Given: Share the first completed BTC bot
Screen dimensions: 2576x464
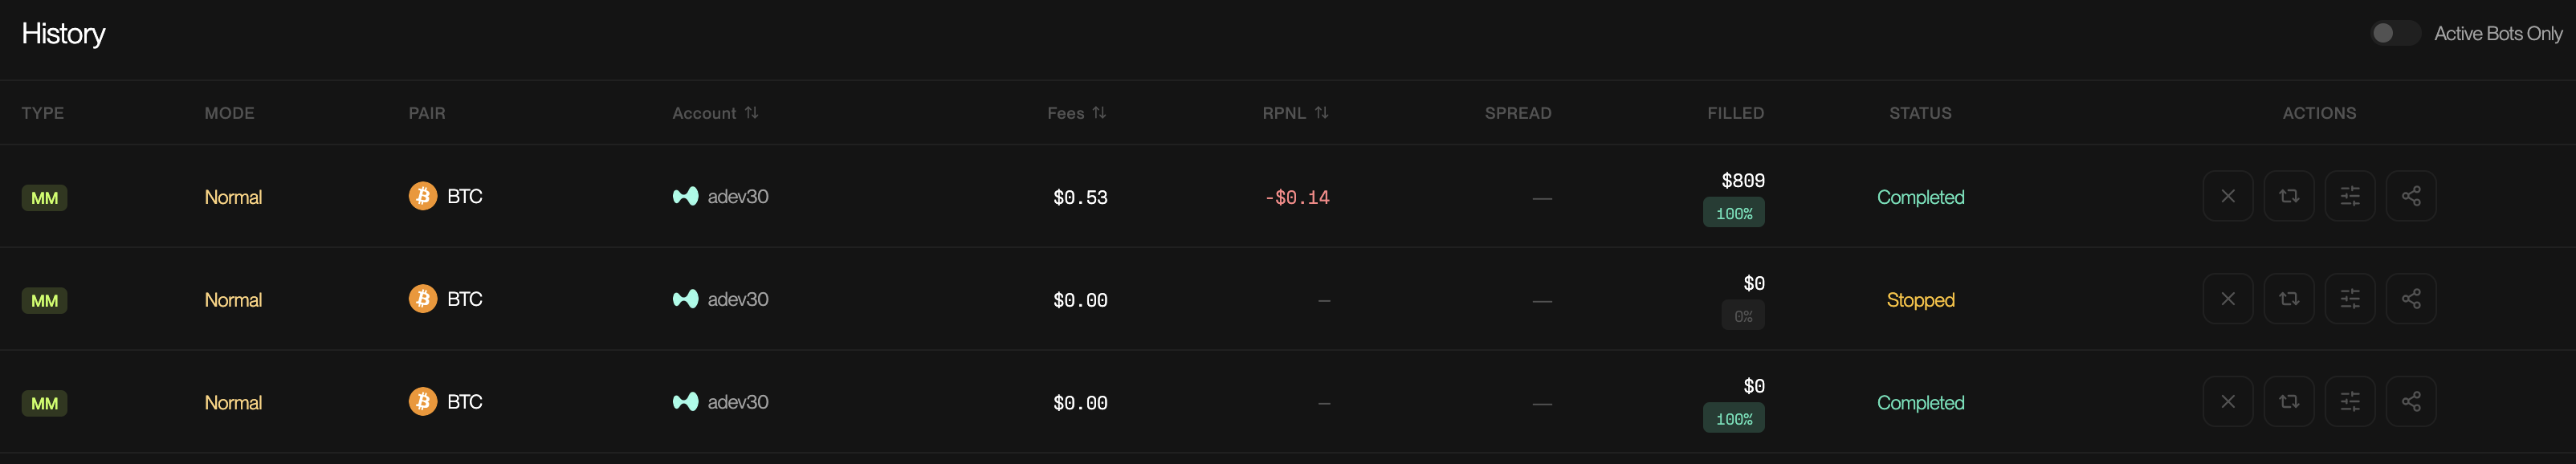Looking at the screenshot, I should 2410,196.
